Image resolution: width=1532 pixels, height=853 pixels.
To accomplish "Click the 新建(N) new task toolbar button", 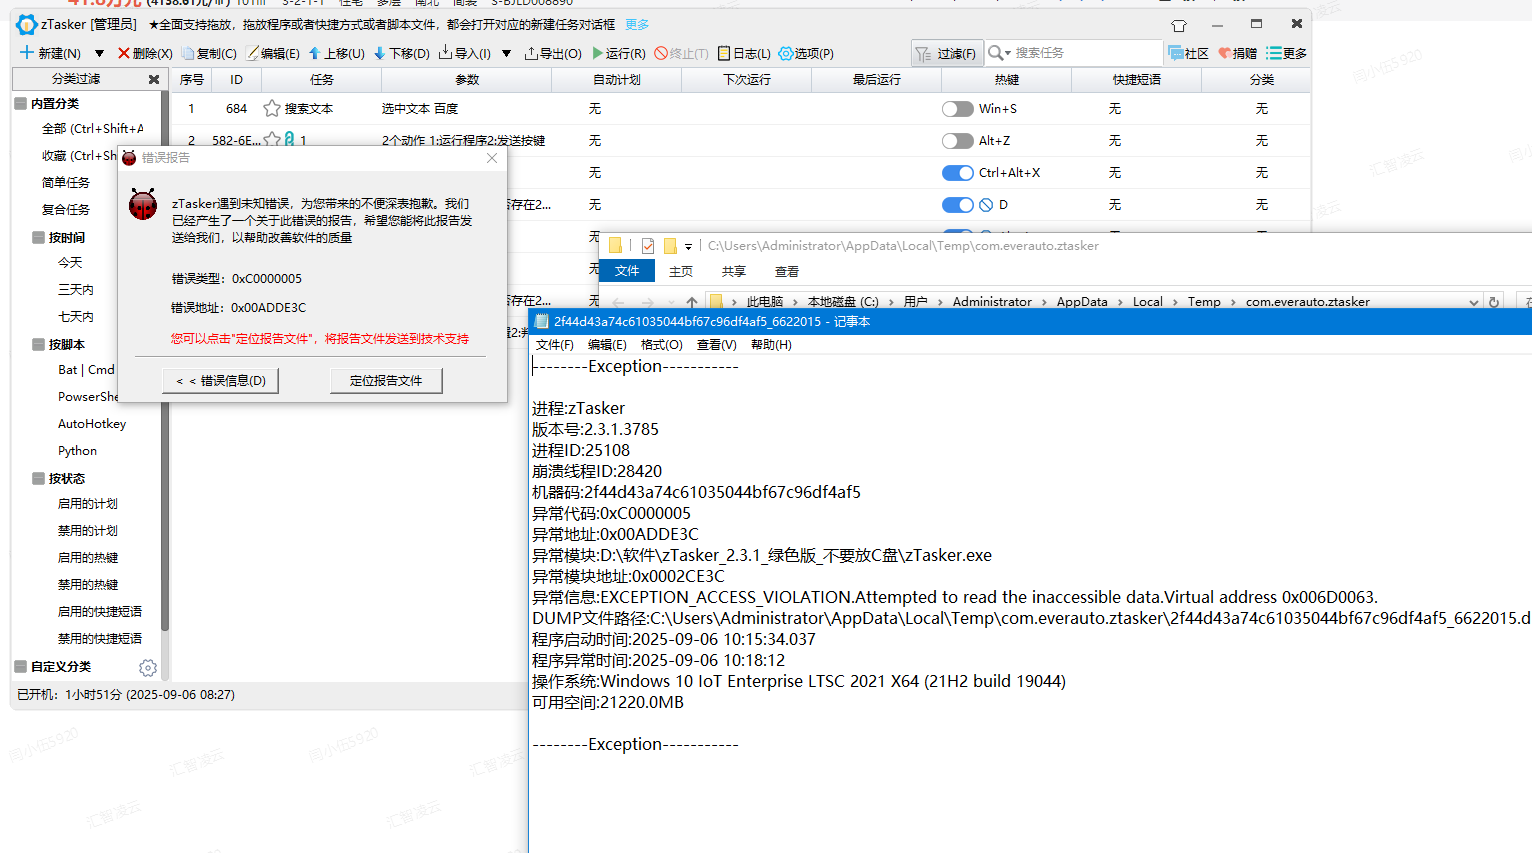I will tap(50, 53).
